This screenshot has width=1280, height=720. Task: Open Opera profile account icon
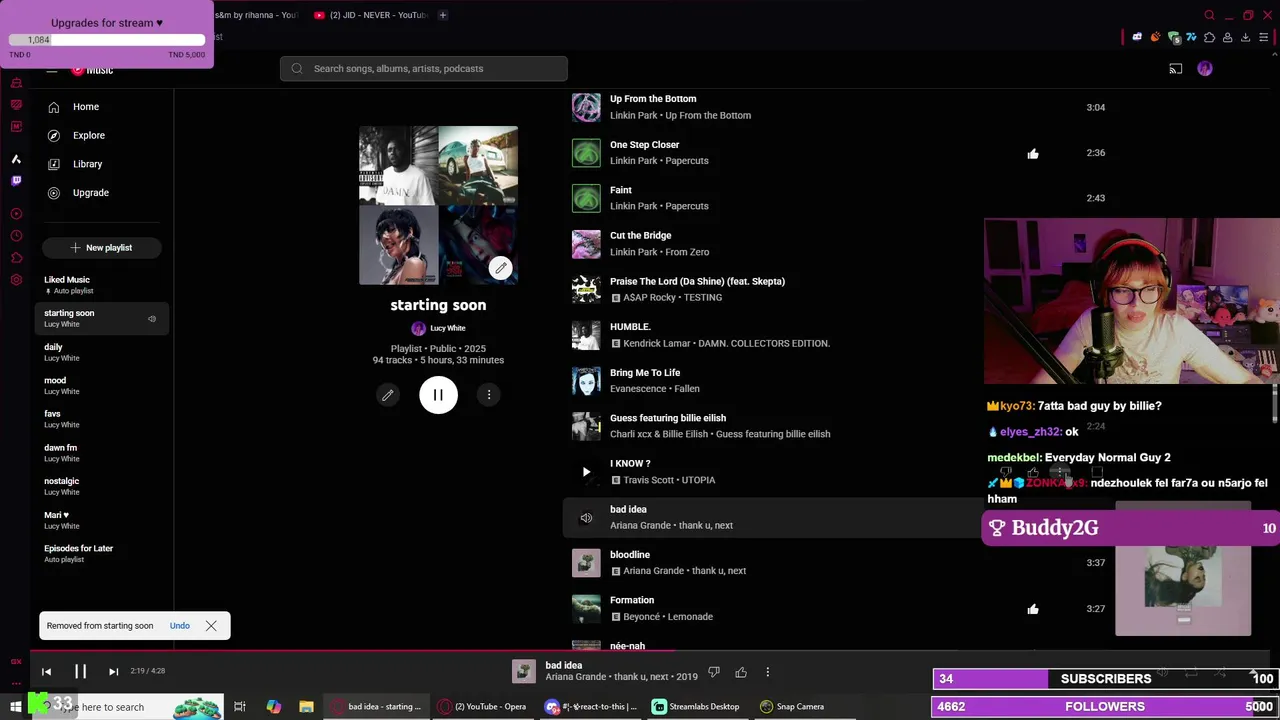click(x=1227, y=37)
